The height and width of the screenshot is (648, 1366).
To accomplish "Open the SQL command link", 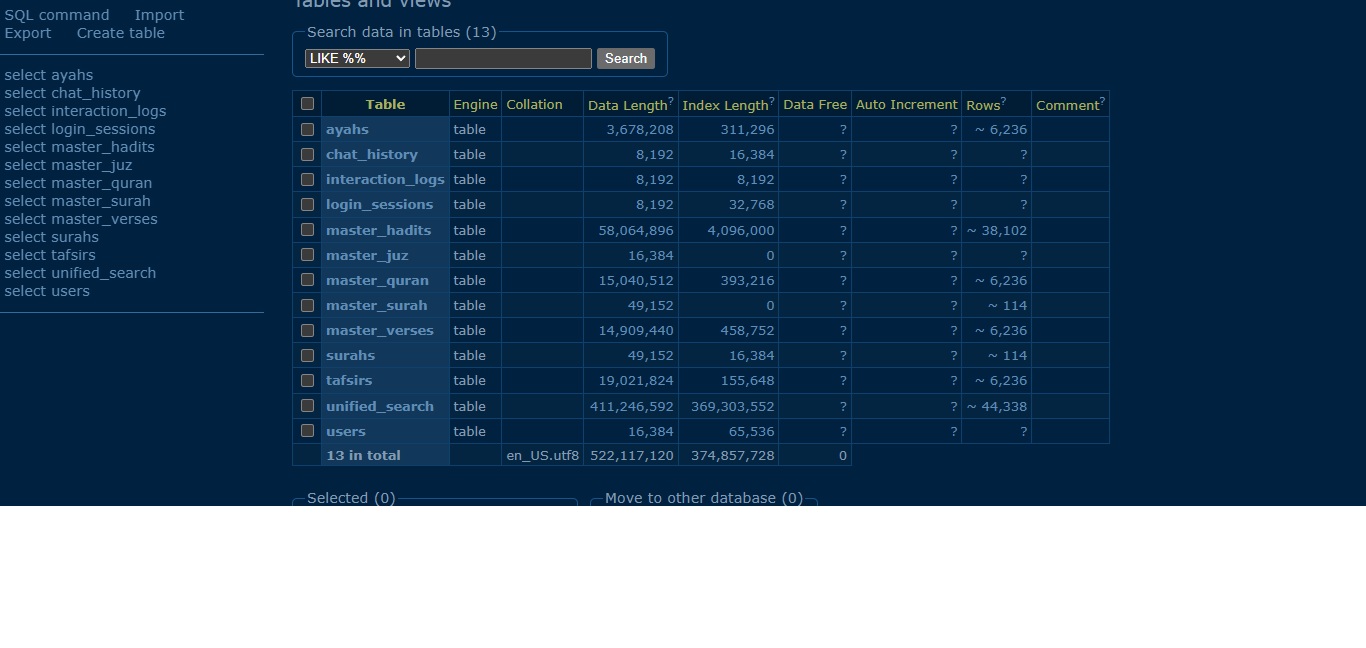I will coord(57,15).
